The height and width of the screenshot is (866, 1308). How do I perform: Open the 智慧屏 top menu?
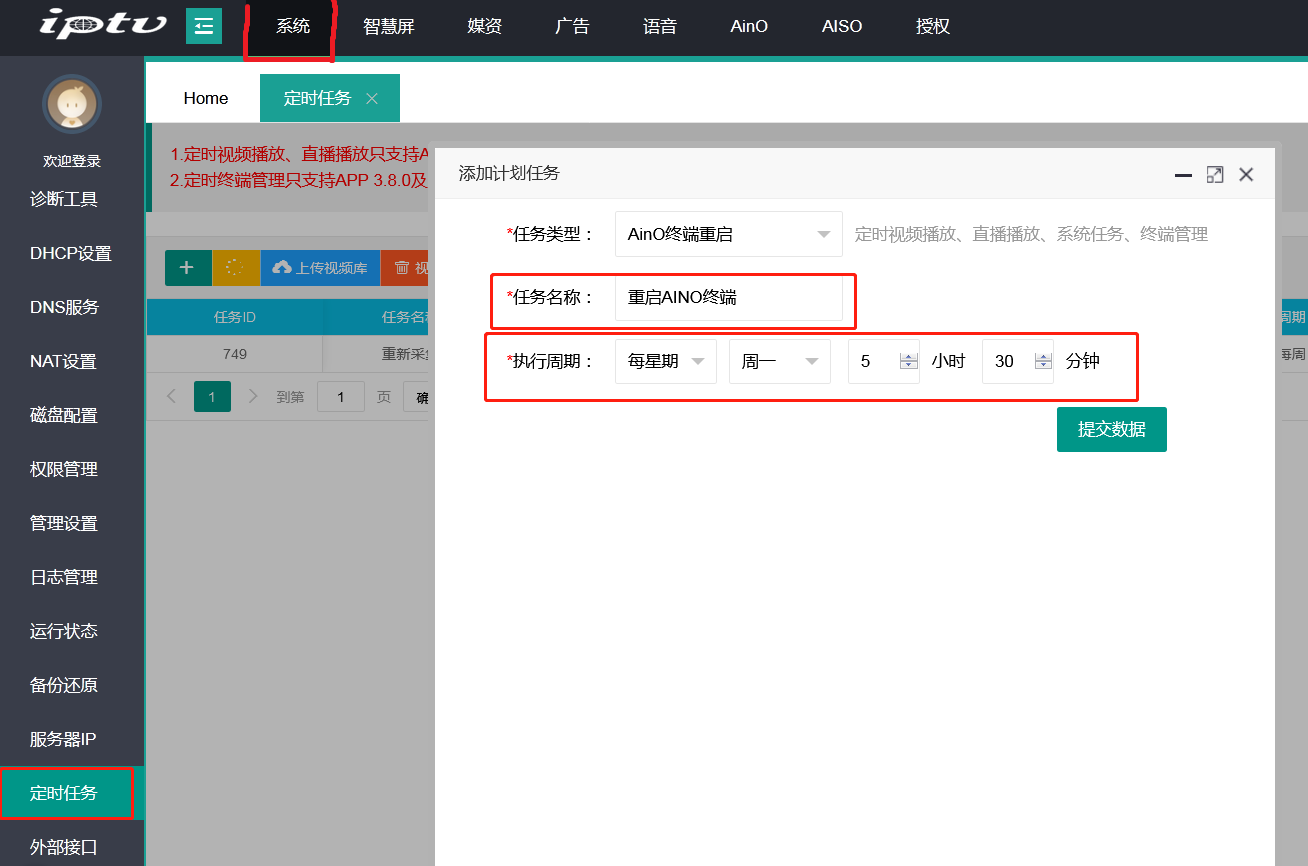(x=388, y=27)
